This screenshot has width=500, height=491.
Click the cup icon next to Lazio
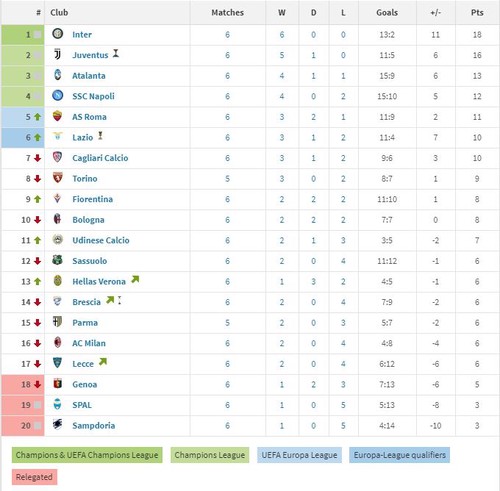[x=100, y=136]
